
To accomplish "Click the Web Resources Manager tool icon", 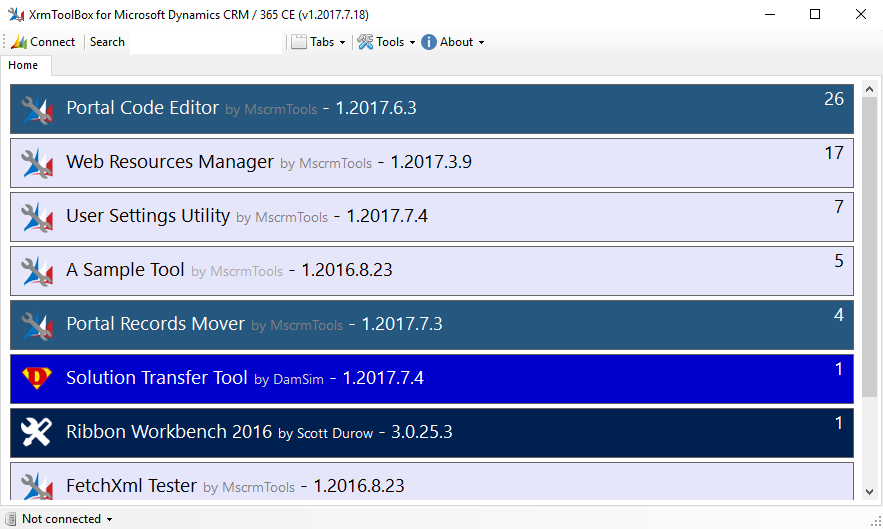I will pos(37,163).
